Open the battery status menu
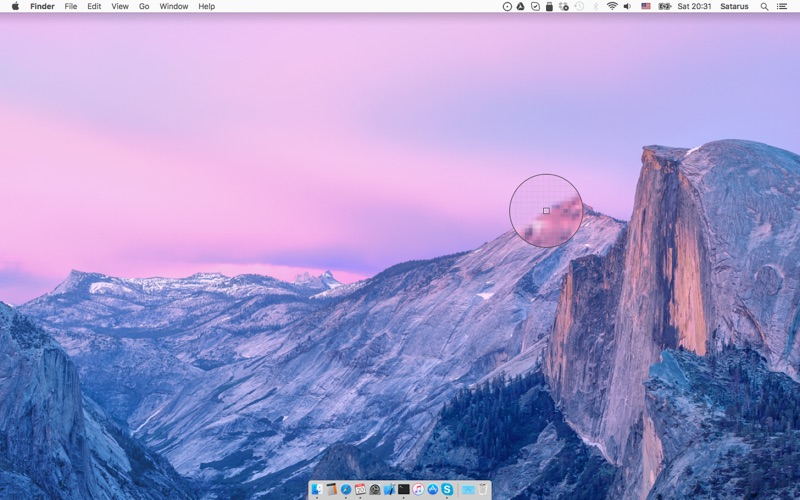Image resolution: width=800 pixels, height=500 pixels. (664, 7)
